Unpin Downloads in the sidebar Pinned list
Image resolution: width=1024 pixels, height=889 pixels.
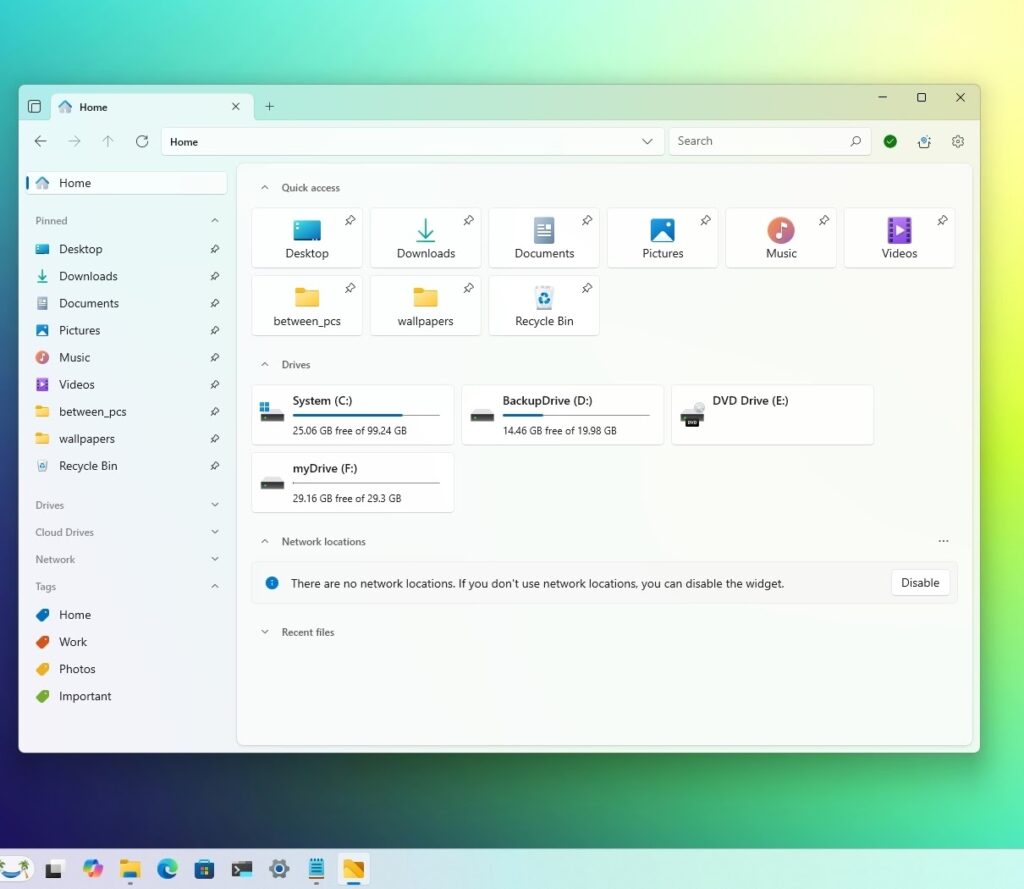coord(214,276)
